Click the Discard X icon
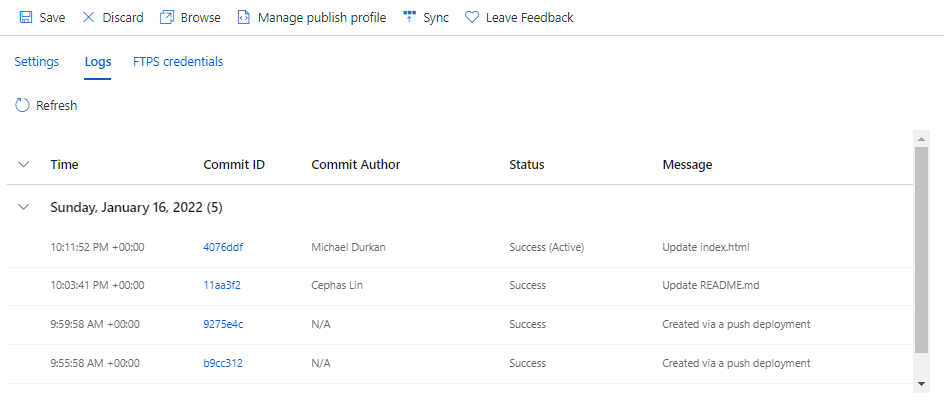 (x=89, y=17)
